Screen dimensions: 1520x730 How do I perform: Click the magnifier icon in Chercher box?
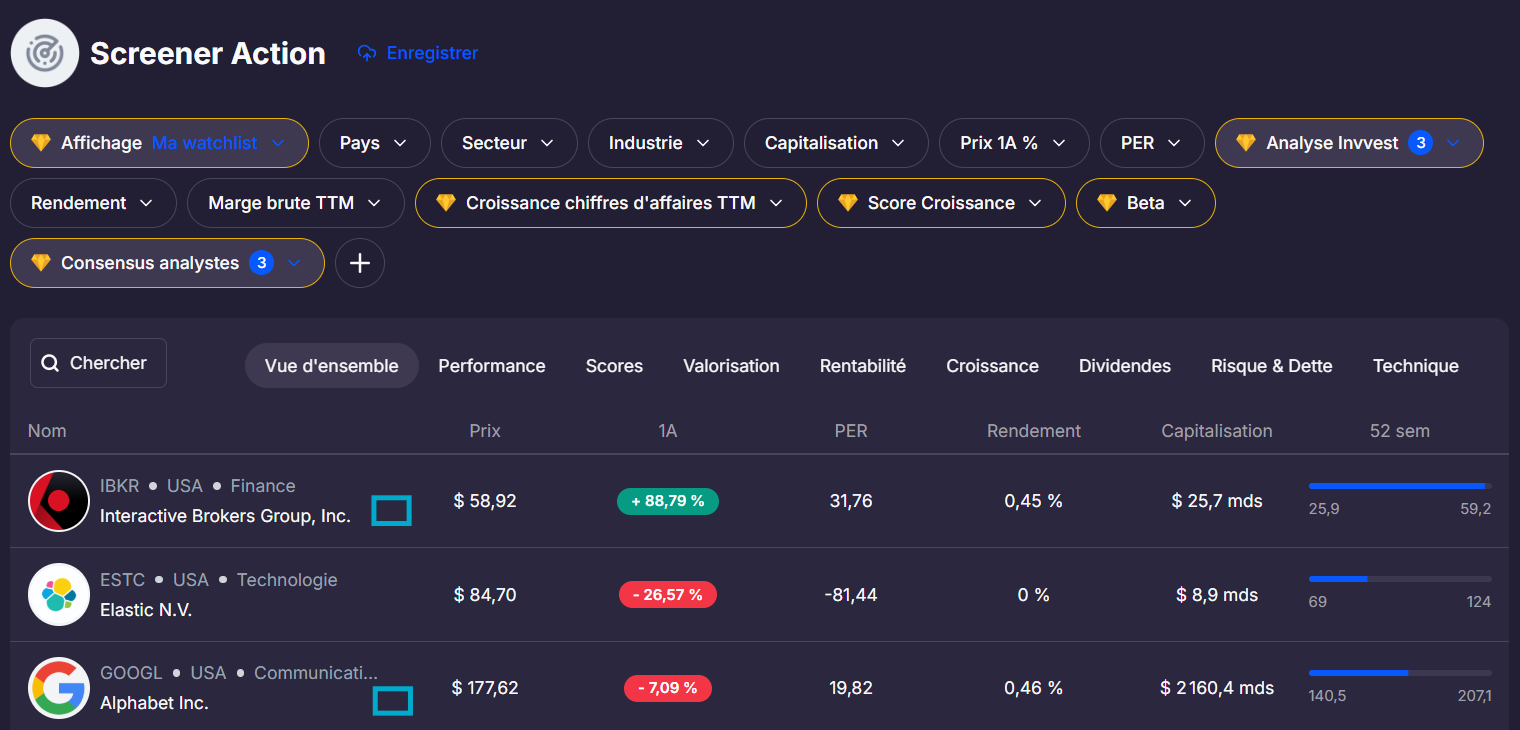[x=51, y=363]
